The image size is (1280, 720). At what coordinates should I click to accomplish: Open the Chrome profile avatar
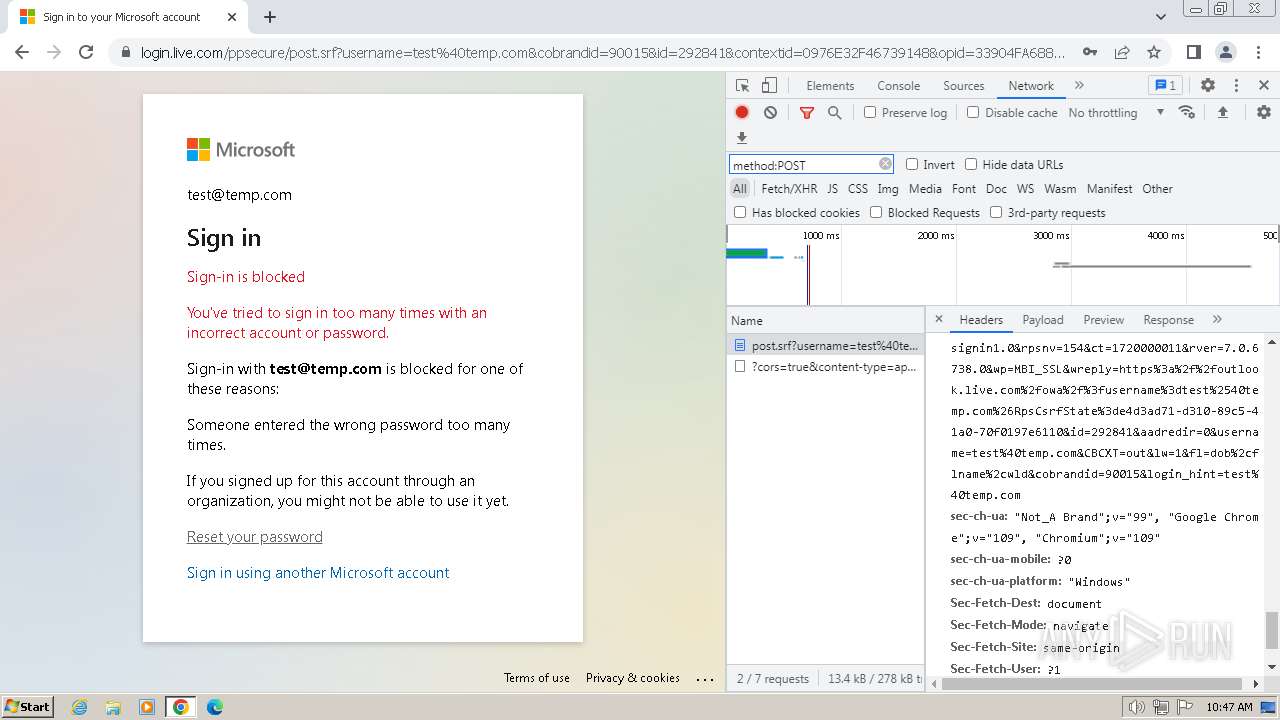1225,52
